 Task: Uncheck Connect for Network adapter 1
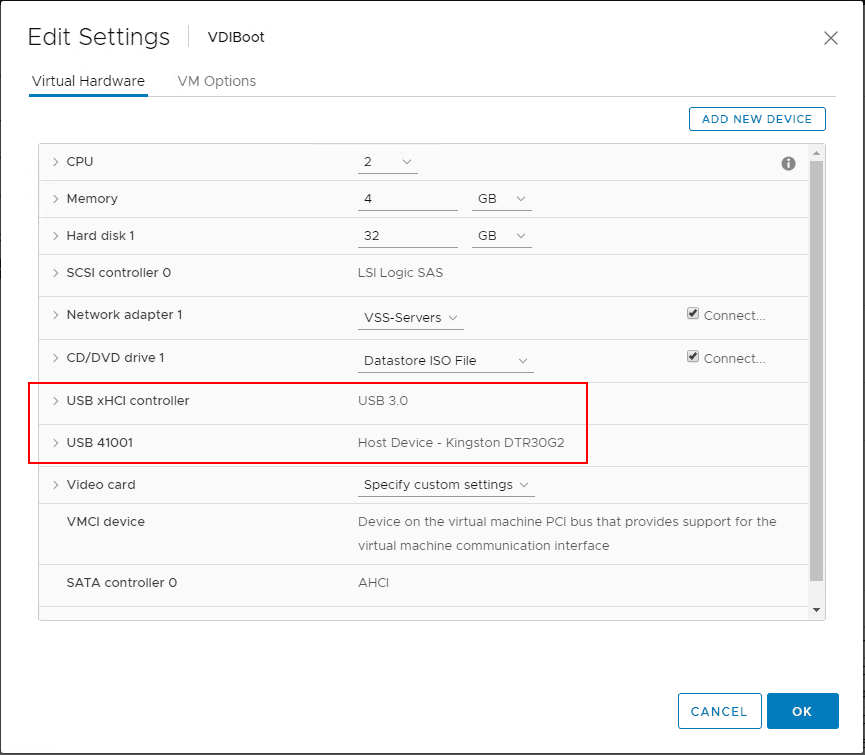[x=692, y=313]
